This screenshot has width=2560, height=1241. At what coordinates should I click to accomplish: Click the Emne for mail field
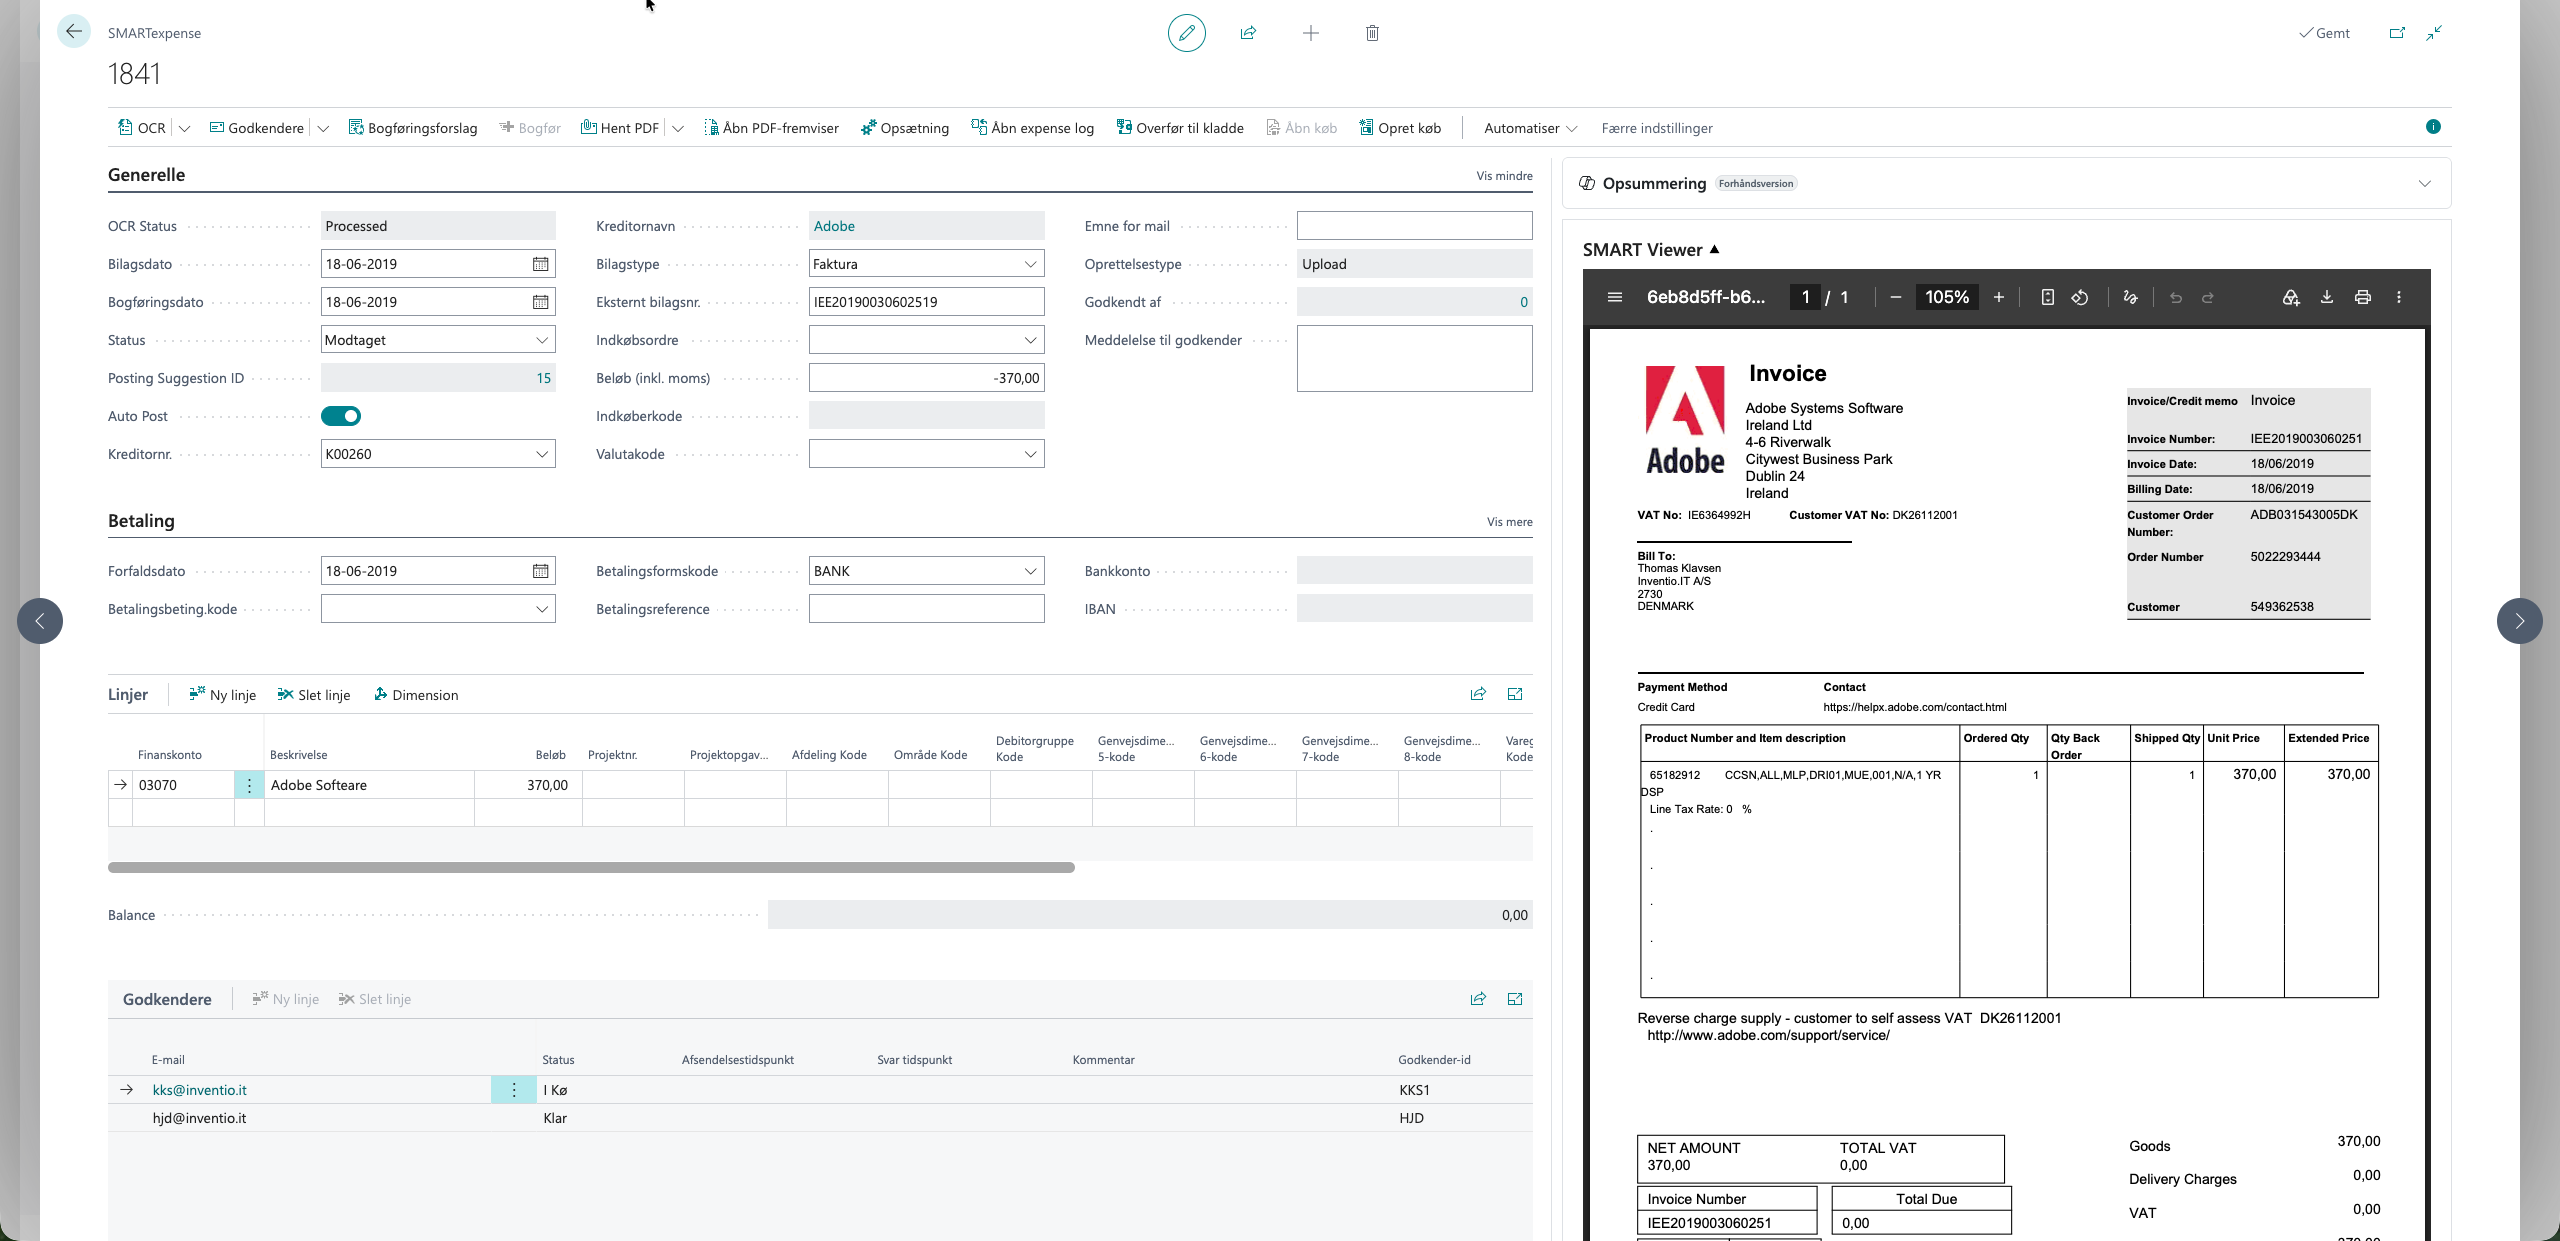click(x=1414, y=226)
